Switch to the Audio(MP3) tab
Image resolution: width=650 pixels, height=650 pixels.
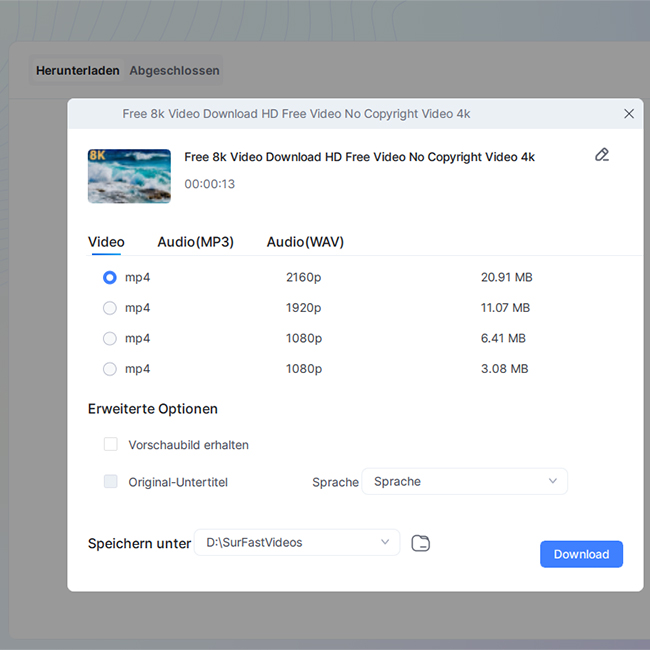click(195, 242)
